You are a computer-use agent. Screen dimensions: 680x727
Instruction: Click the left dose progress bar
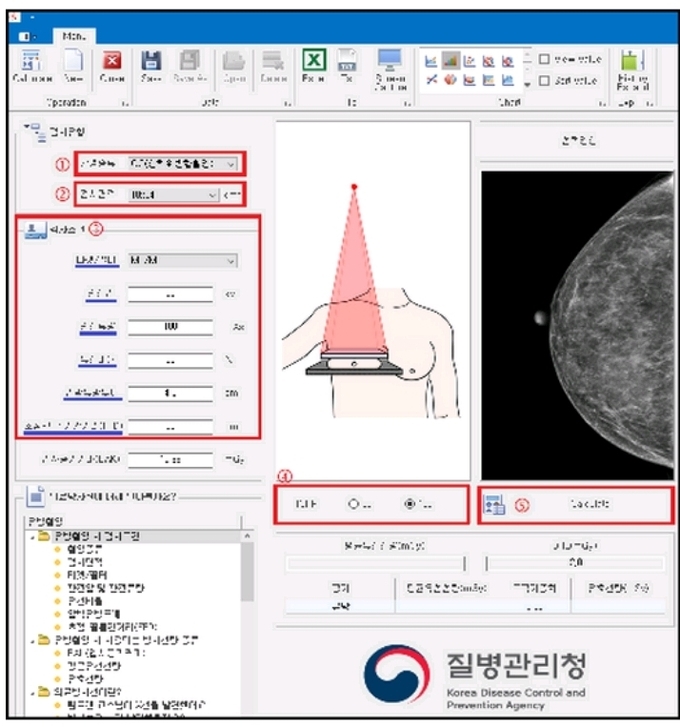coord(375,563)
